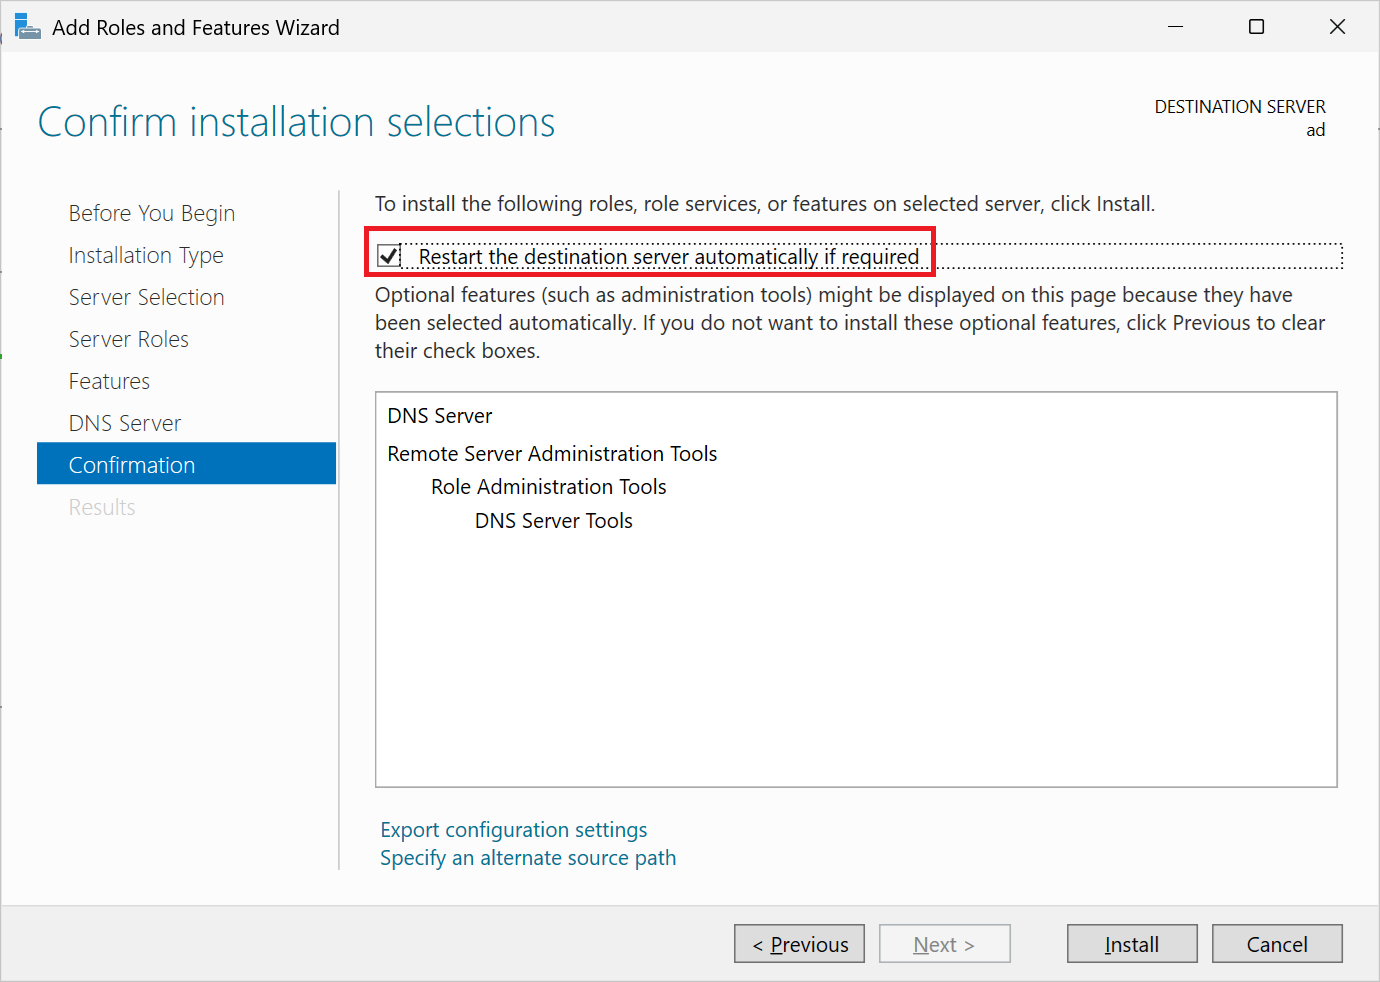
Task: Select 'Before You Begin' in the sidebar
Action: tap(151, 212)
